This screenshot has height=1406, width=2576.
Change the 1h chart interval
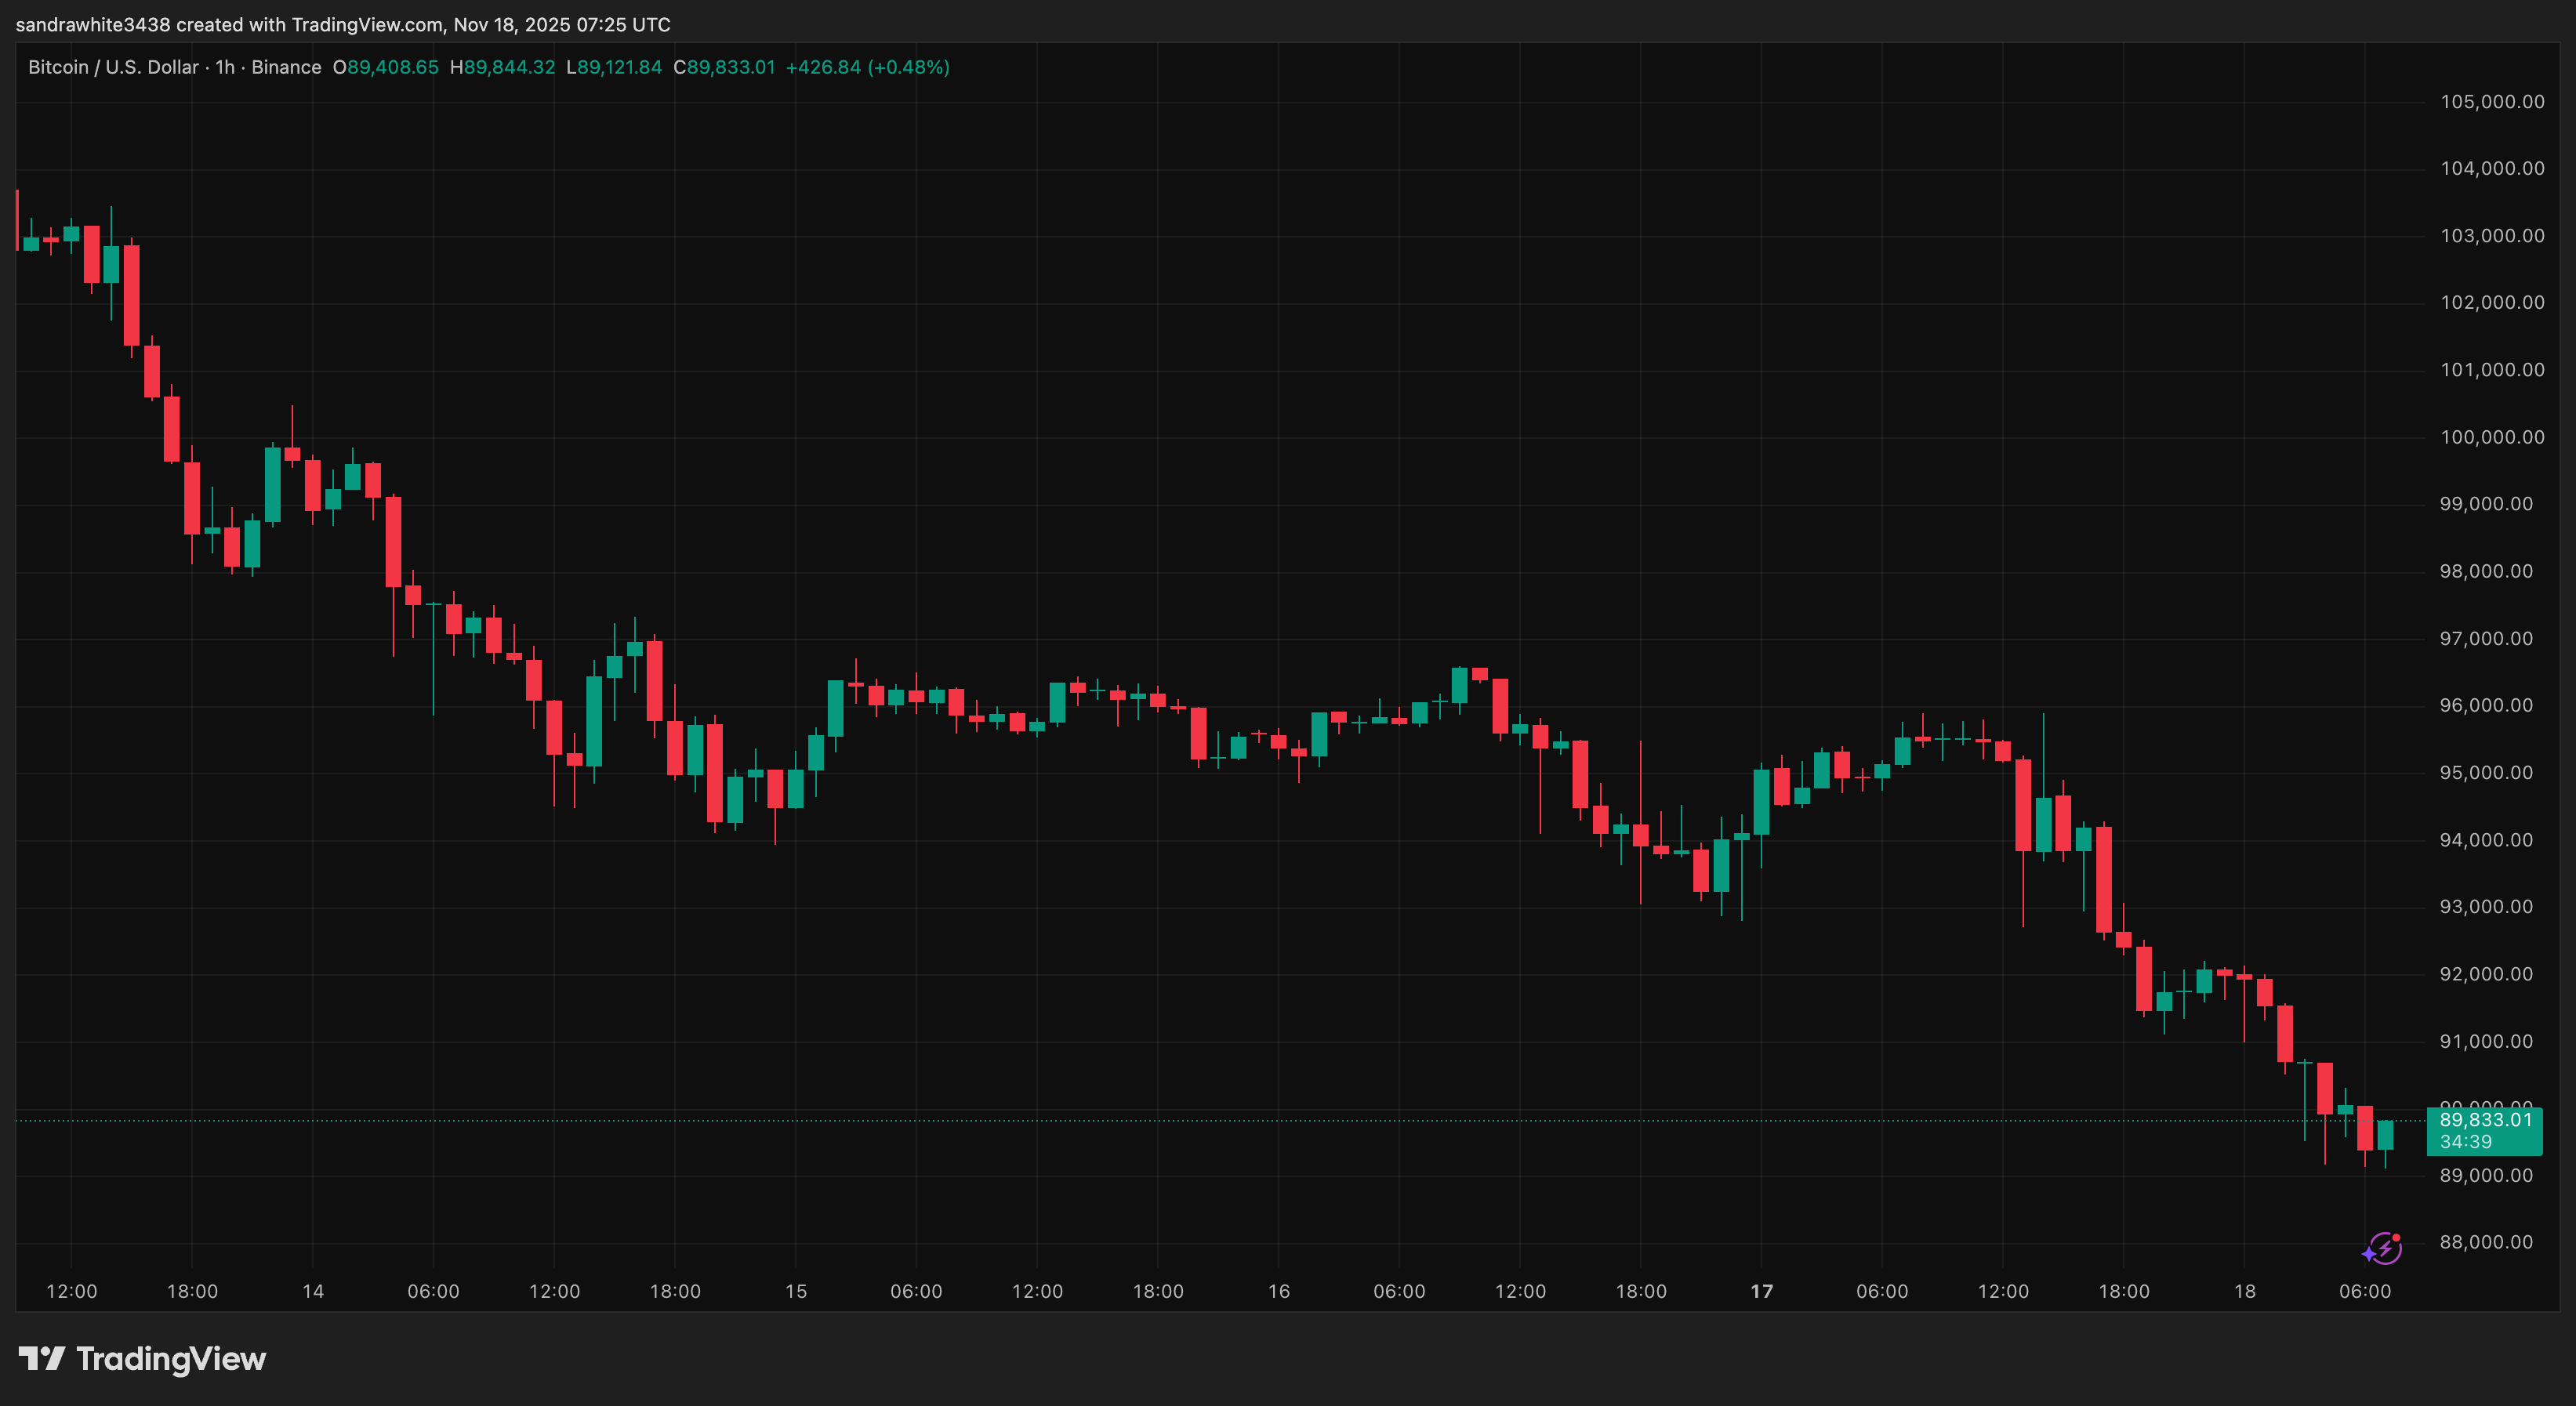[225, 67]
